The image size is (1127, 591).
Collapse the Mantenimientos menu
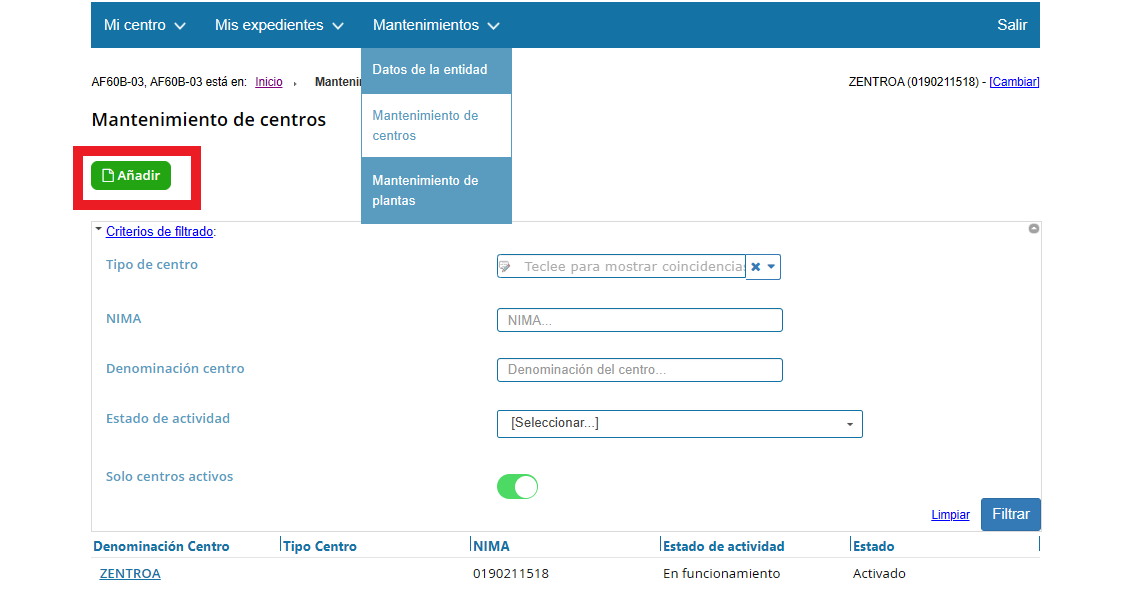click(x=435, y=25)
